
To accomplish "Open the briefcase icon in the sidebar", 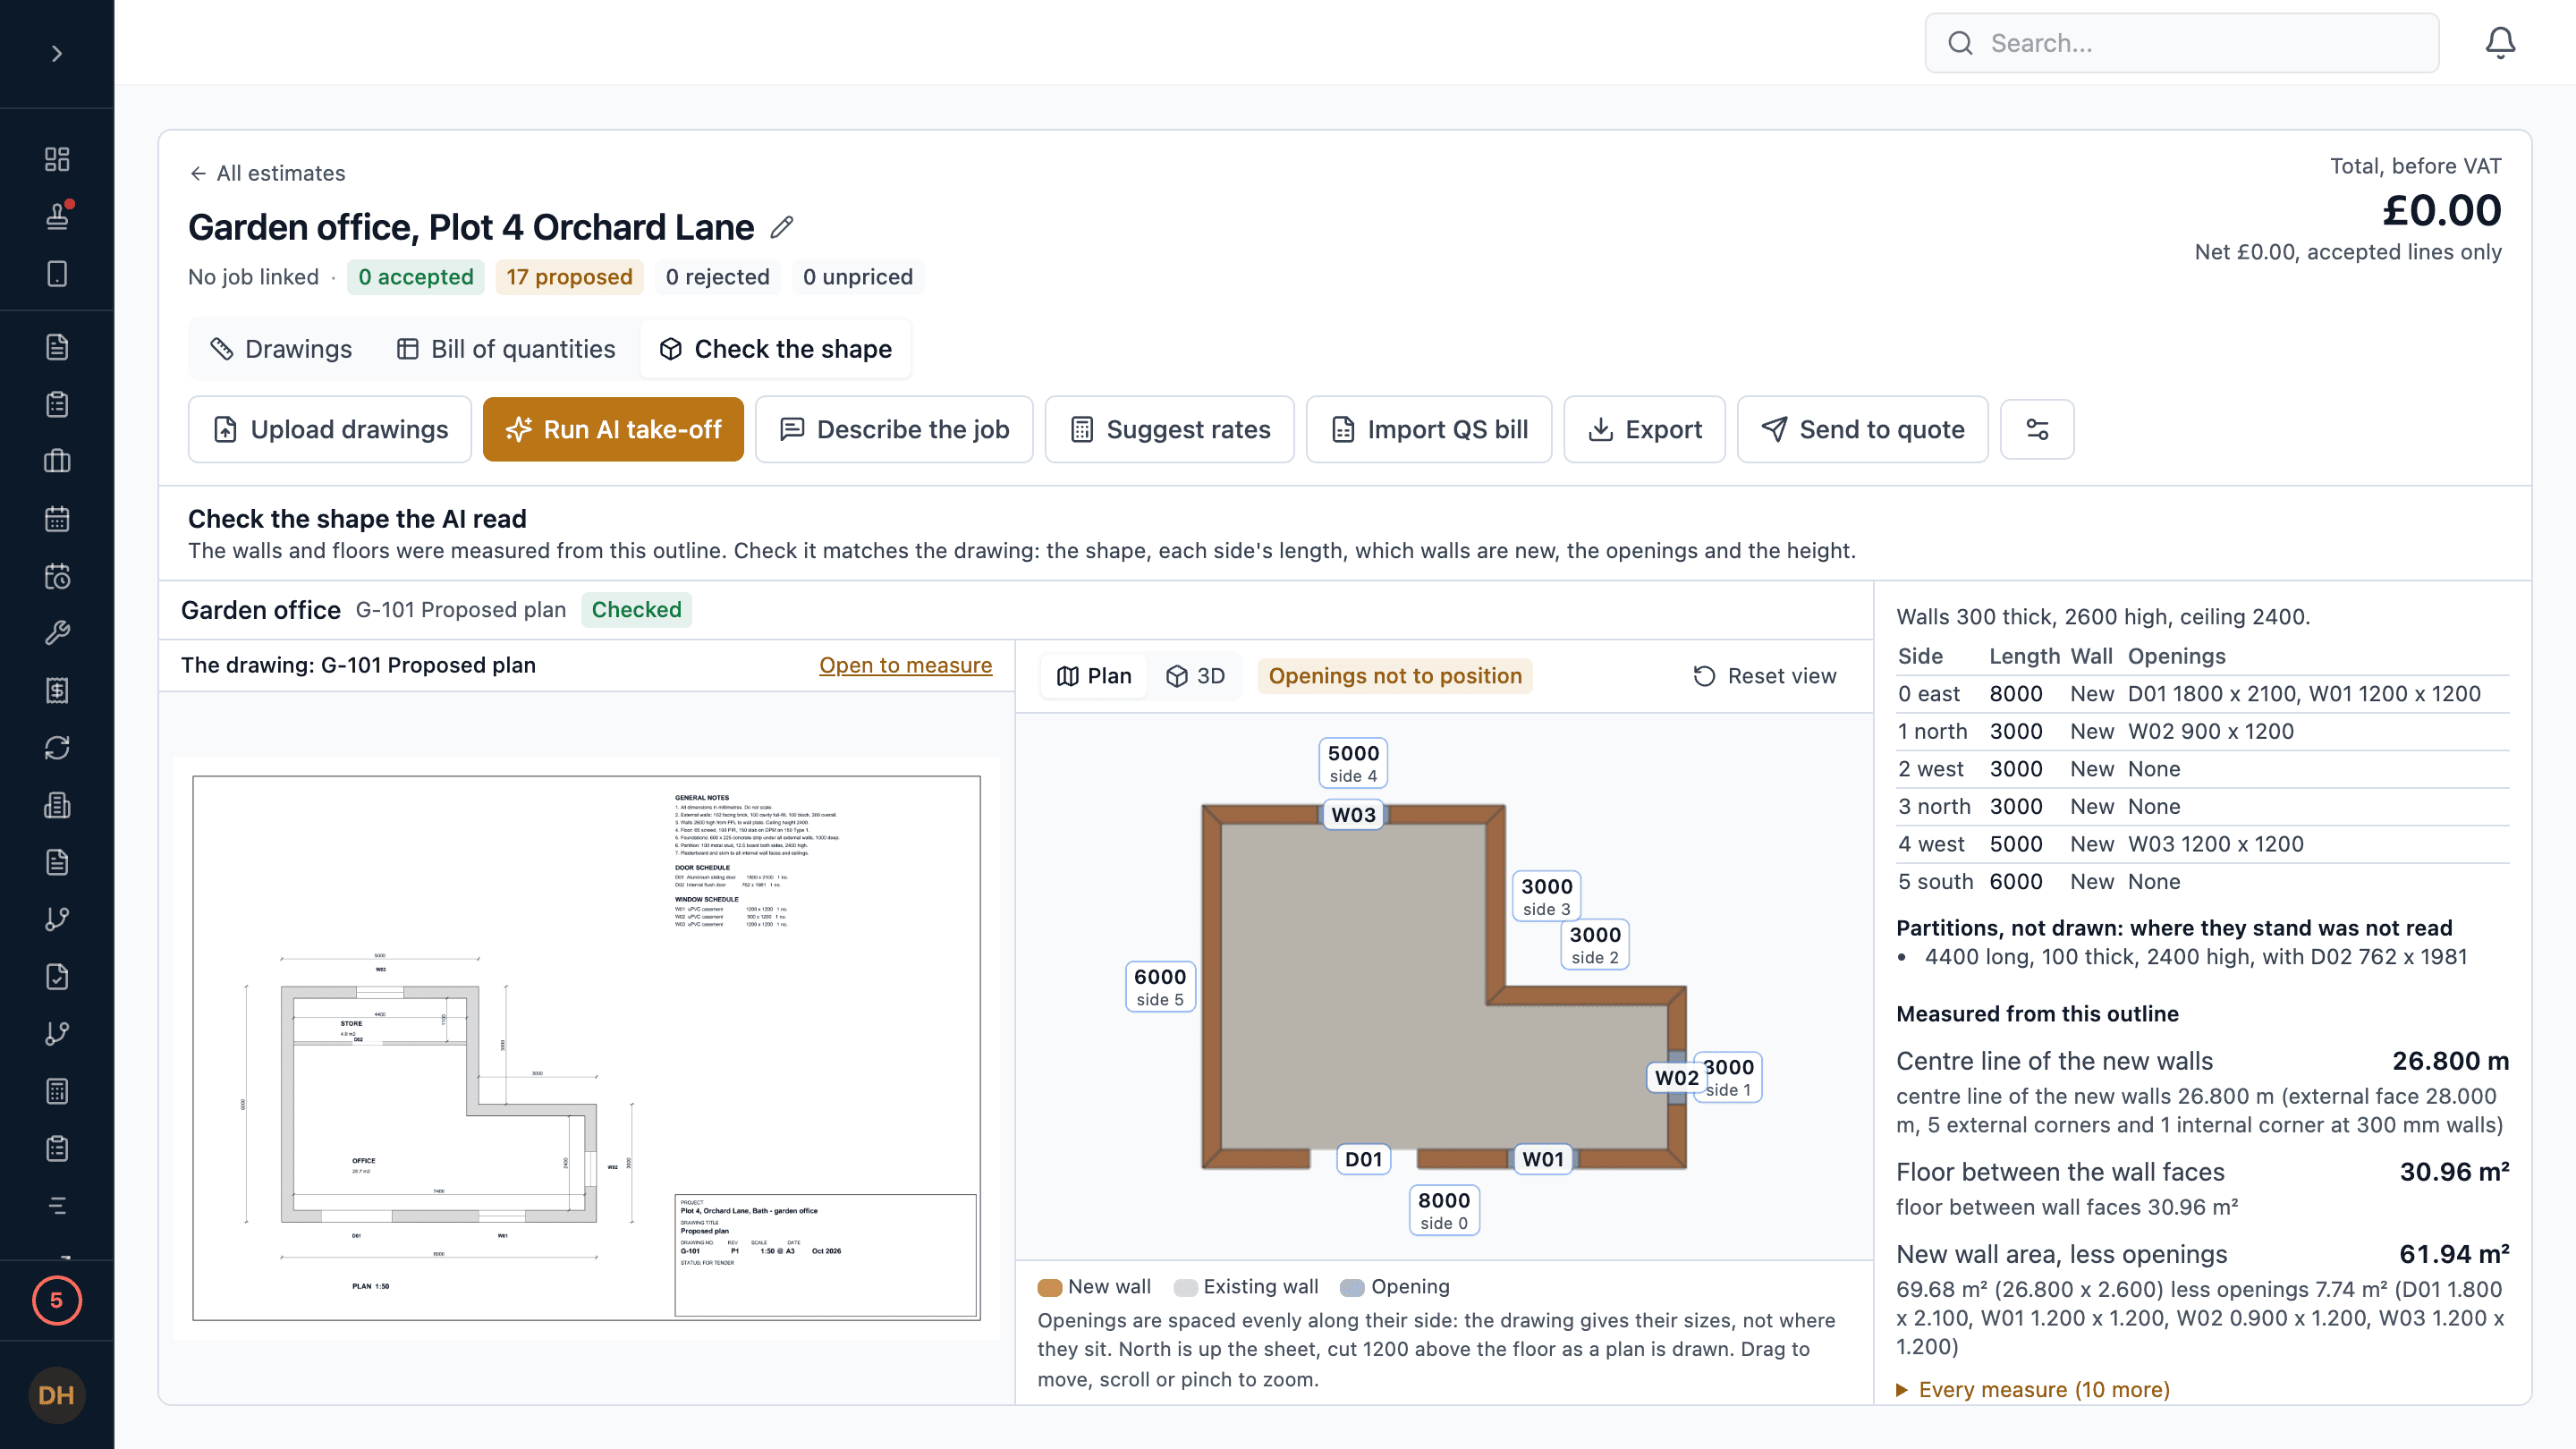I will click(57, 461).
